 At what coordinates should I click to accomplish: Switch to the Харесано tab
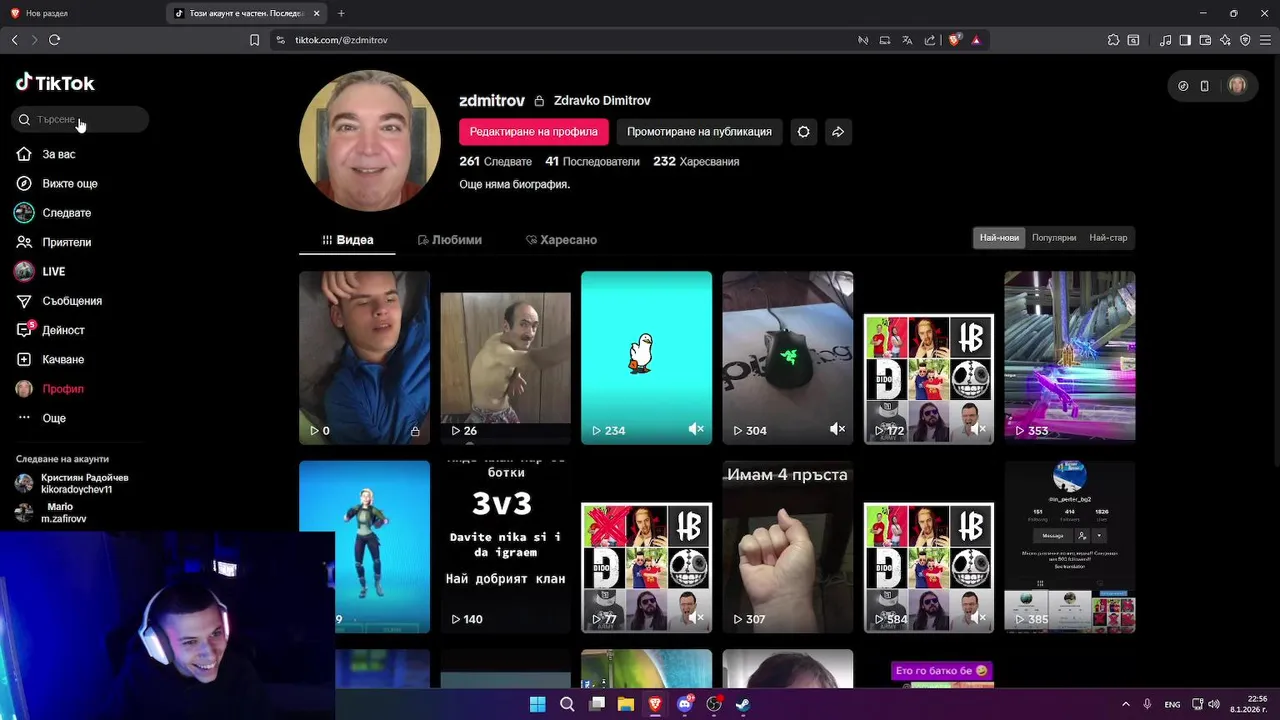pos(561,240)
